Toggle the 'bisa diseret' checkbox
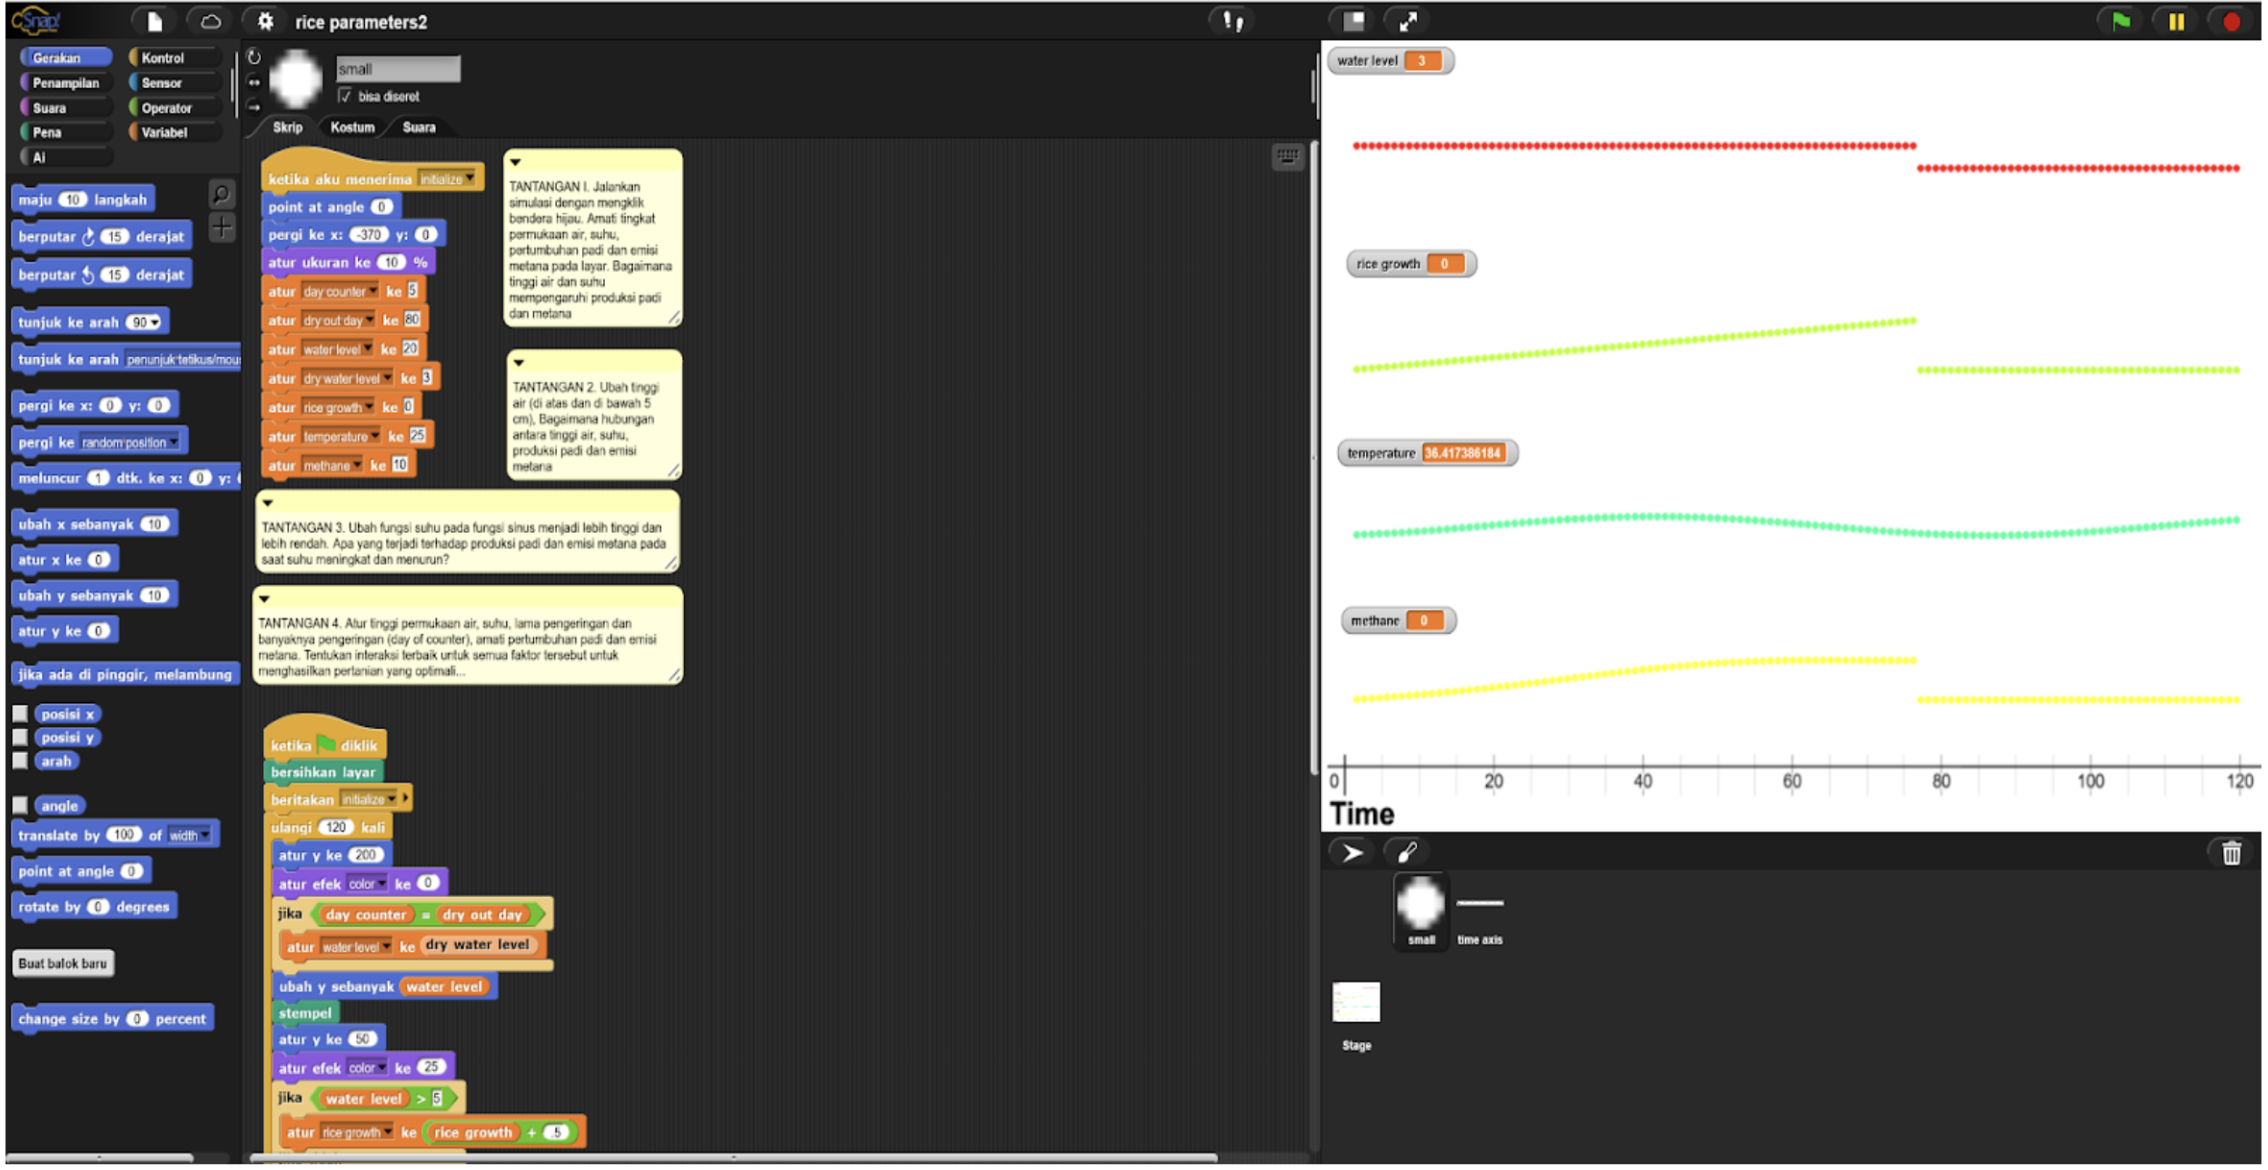The width and height of the screenshot is (2268, 1170). click(345, 96)
